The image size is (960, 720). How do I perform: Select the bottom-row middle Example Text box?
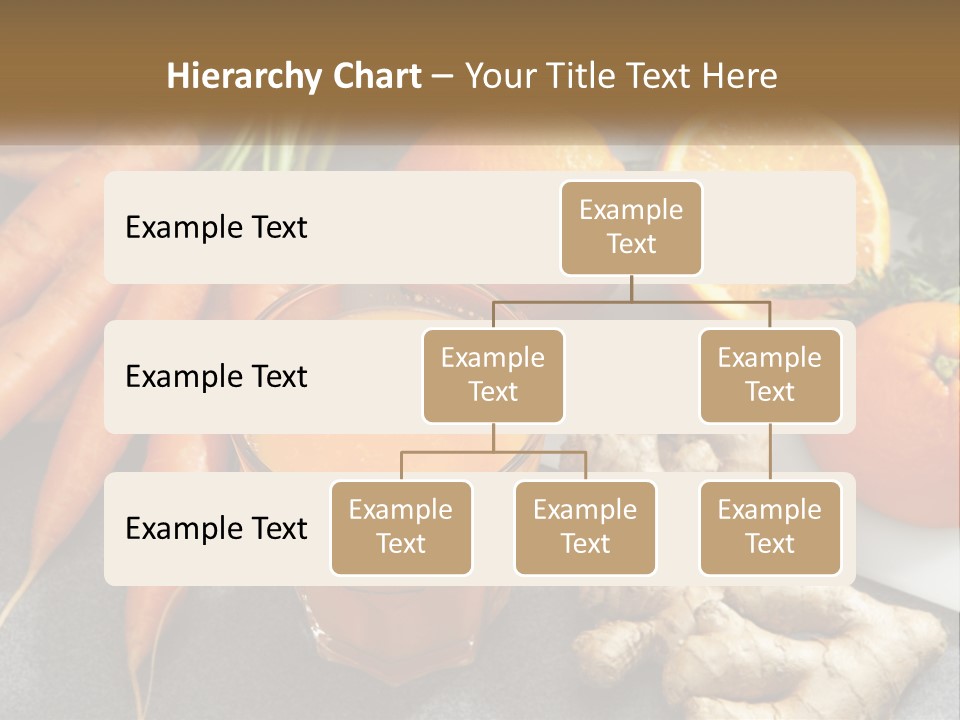[x=585, y=527]
